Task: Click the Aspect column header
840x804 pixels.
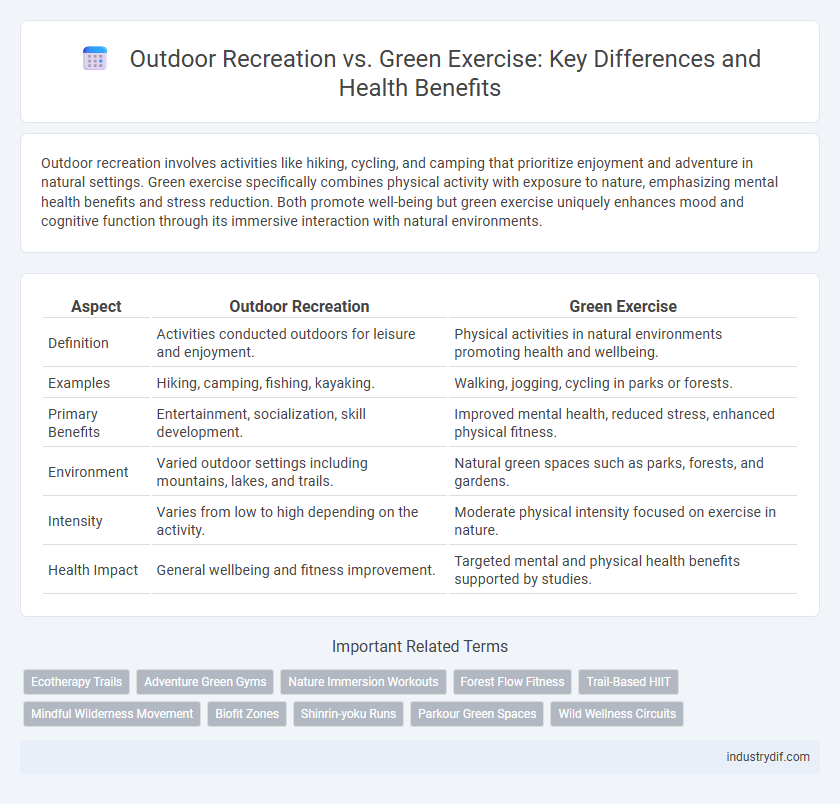Action: pyautogui.click(x=96, y=306)
